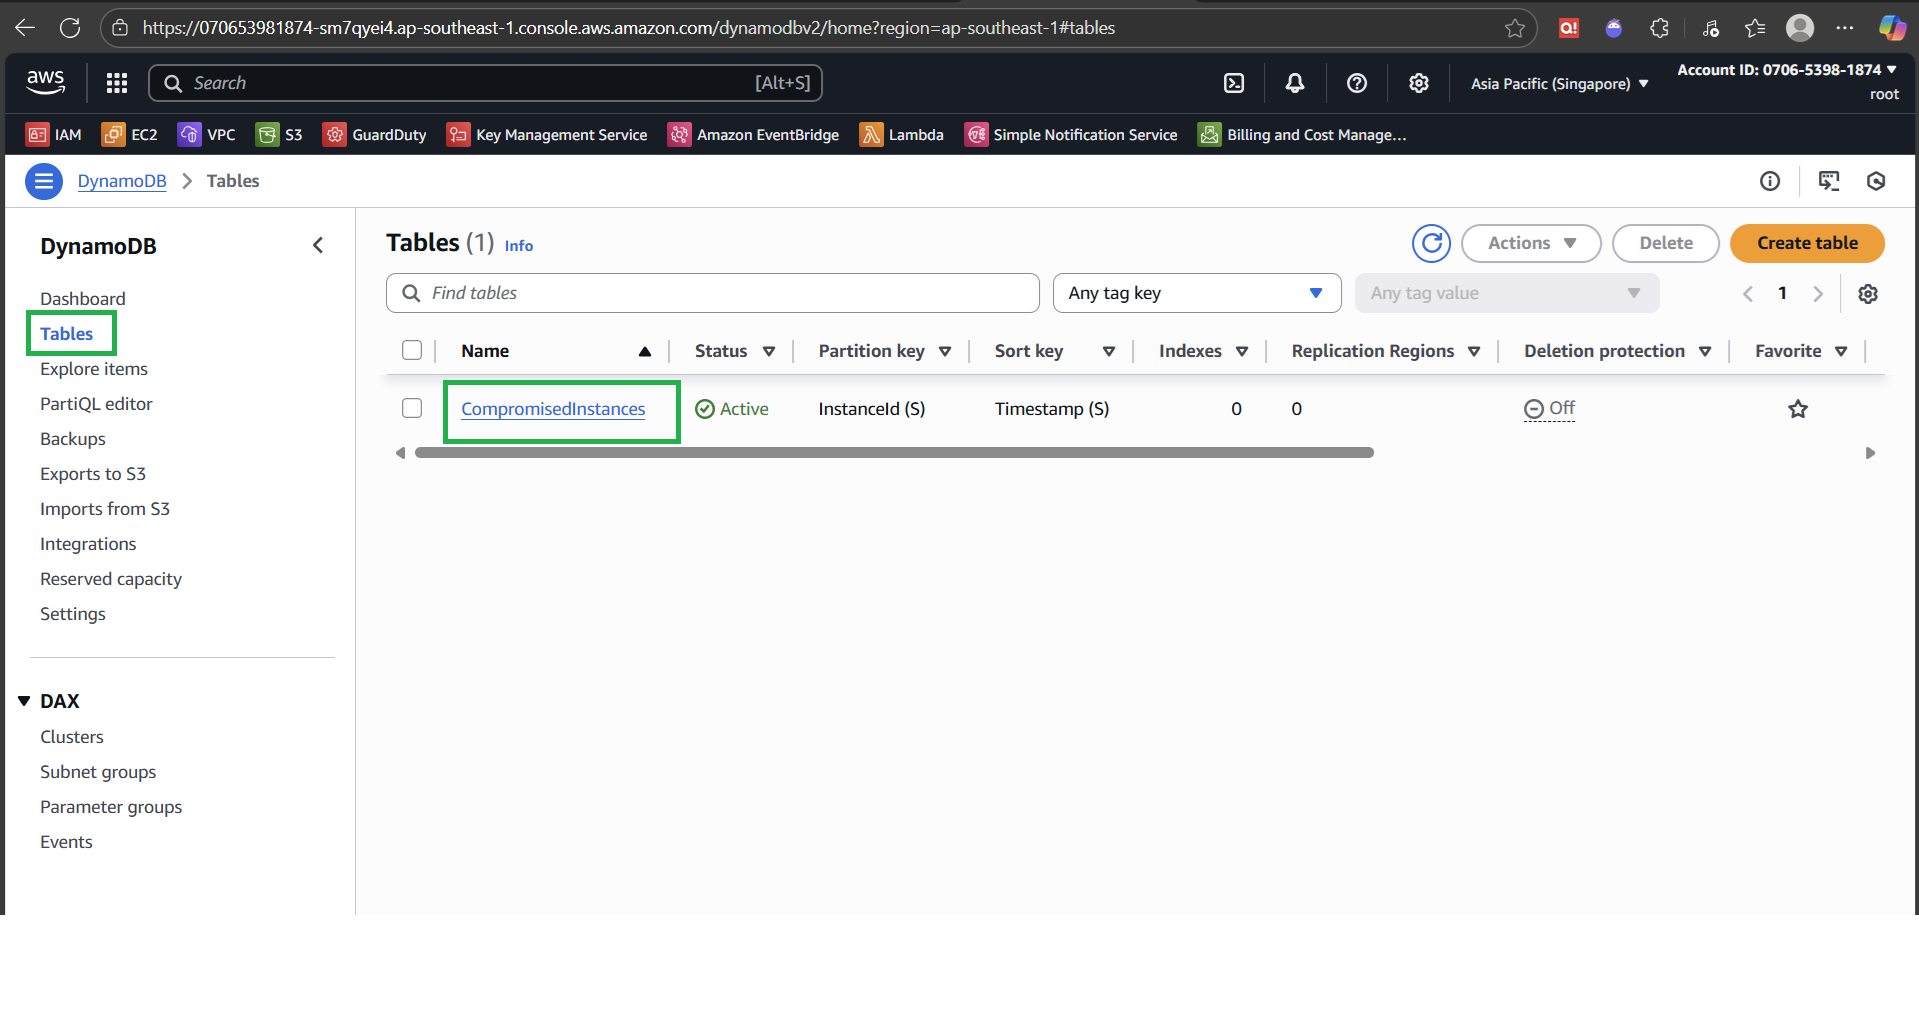
Task: Collapse the DynamoDB side navigation
Action: pyautogui.click(x=318, y=245)
